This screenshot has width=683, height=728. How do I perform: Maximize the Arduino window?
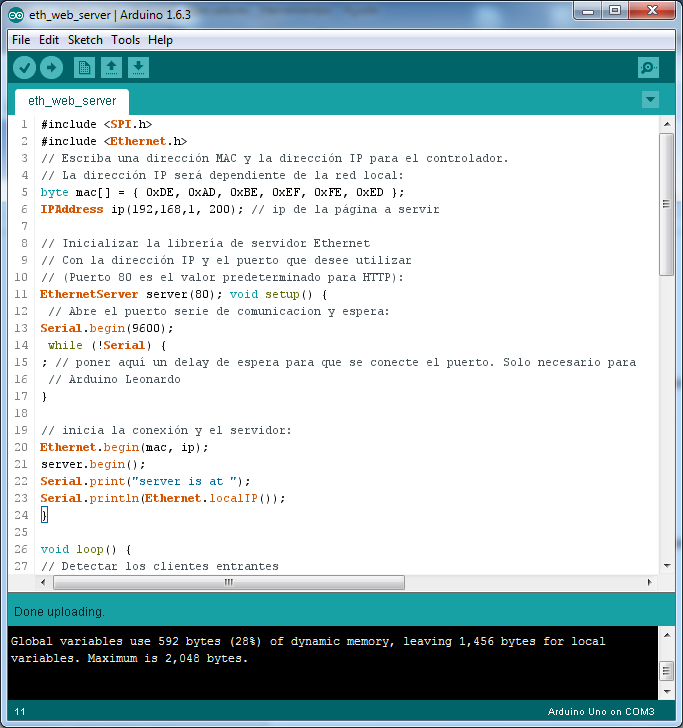click(x=615, y=11)
